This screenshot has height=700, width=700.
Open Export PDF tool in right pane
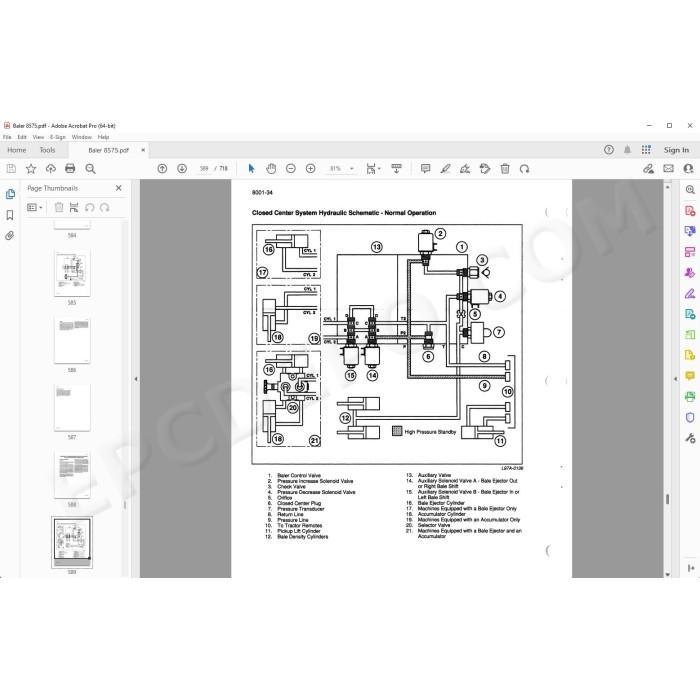(x=690, y=231)
